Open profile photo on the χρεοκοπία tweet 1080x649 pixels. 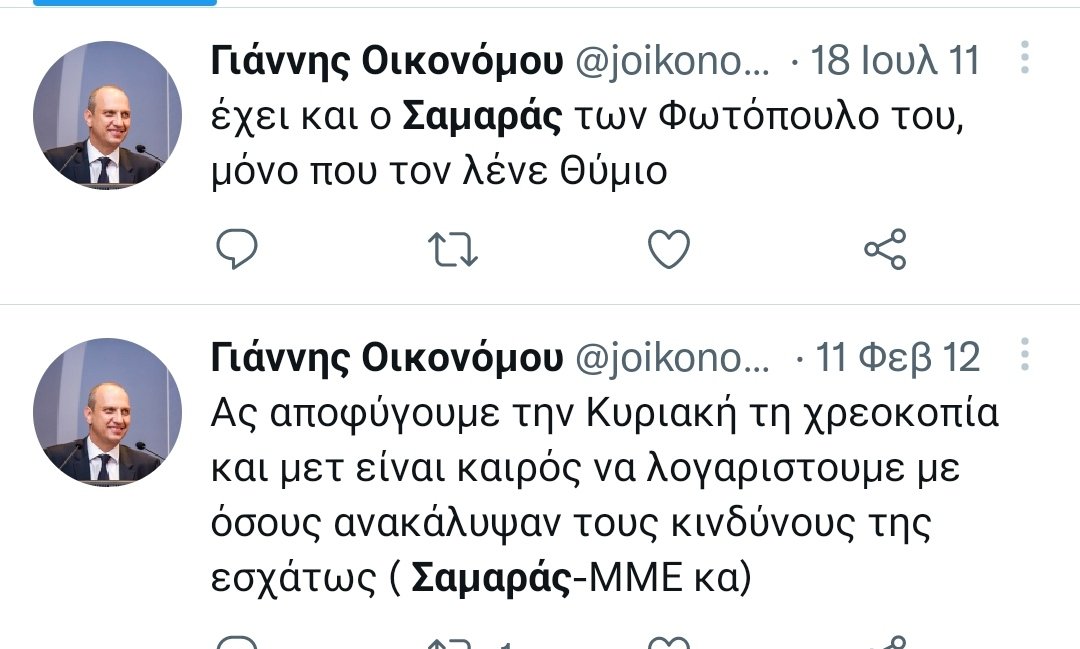[107, 412]
